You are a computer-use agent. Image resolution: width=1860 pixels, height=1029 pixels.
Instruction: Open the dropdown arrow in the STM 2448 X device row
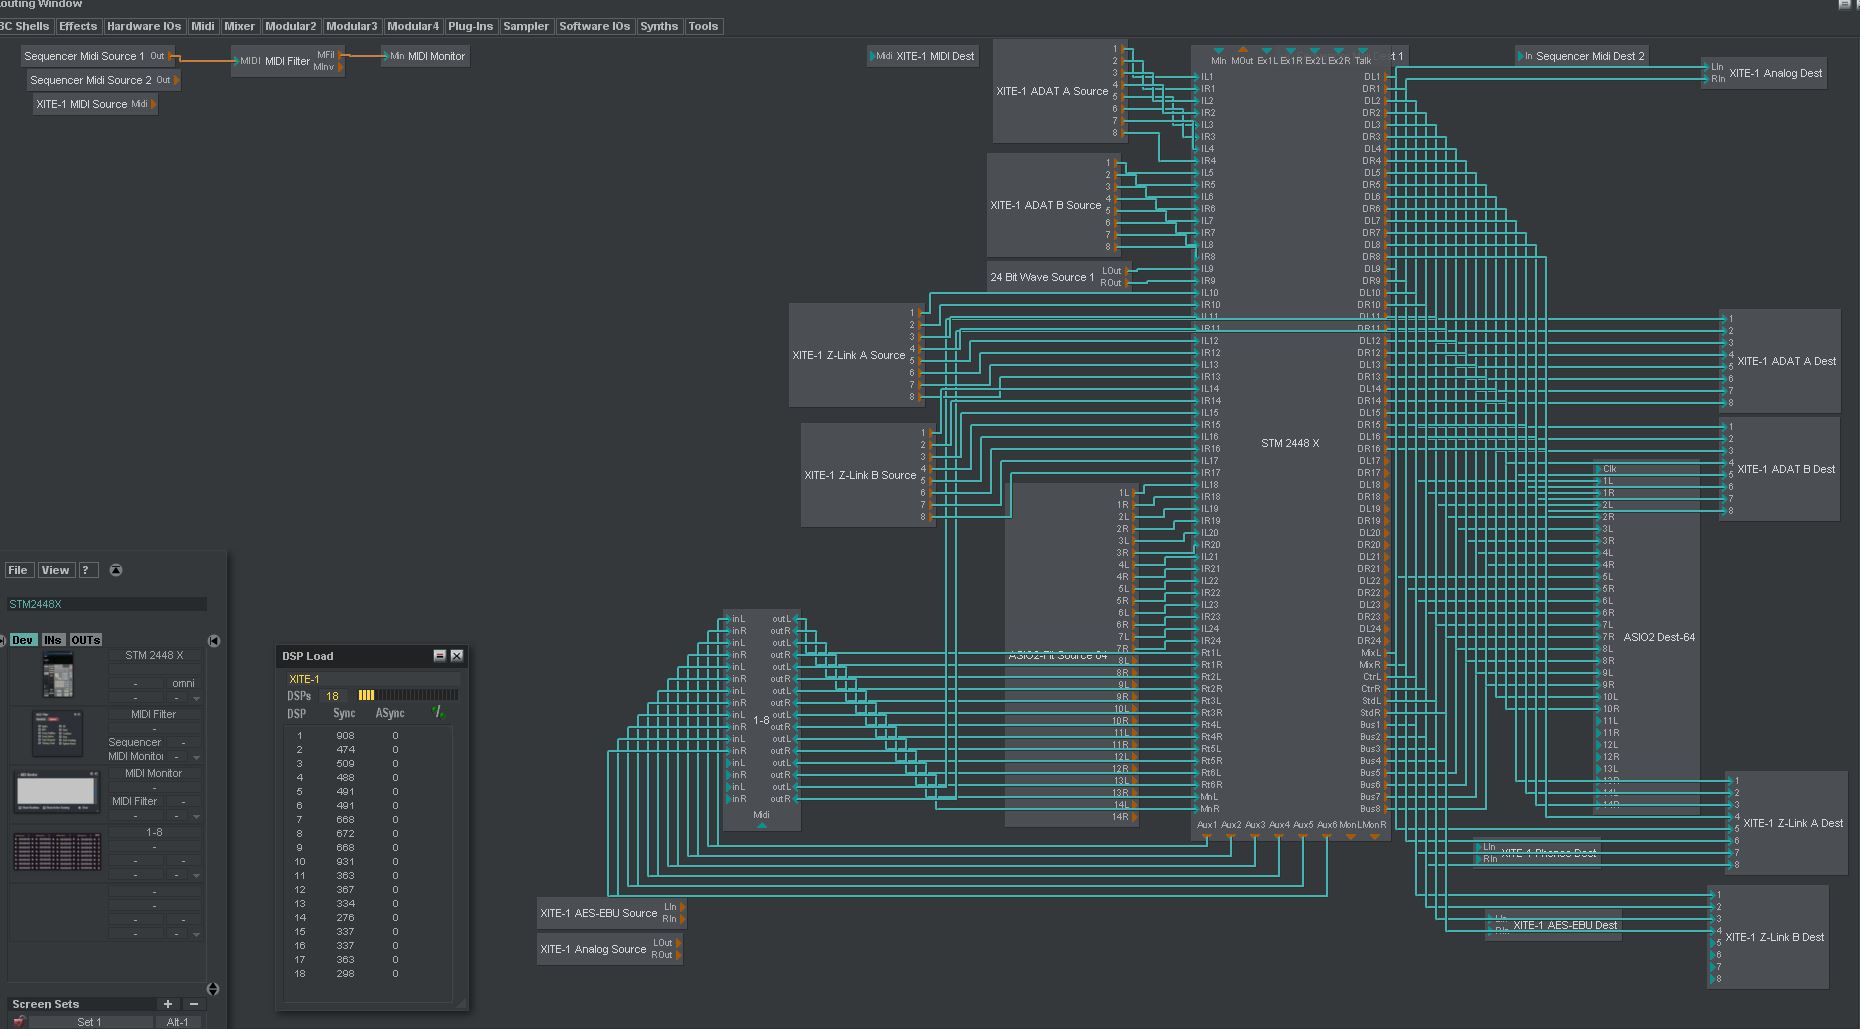196,699
